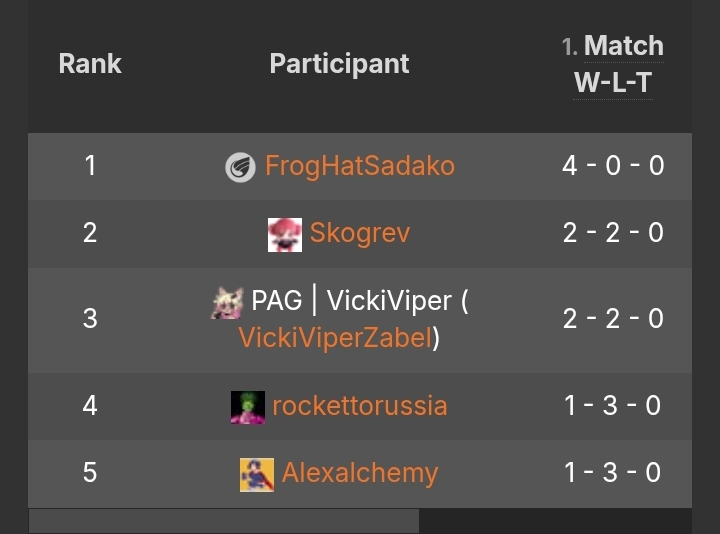Image resolution: width=720 pixels, height=534 pixels.
Task: Click FrogHatSadako's avatar icon
Action: point(240,167)
